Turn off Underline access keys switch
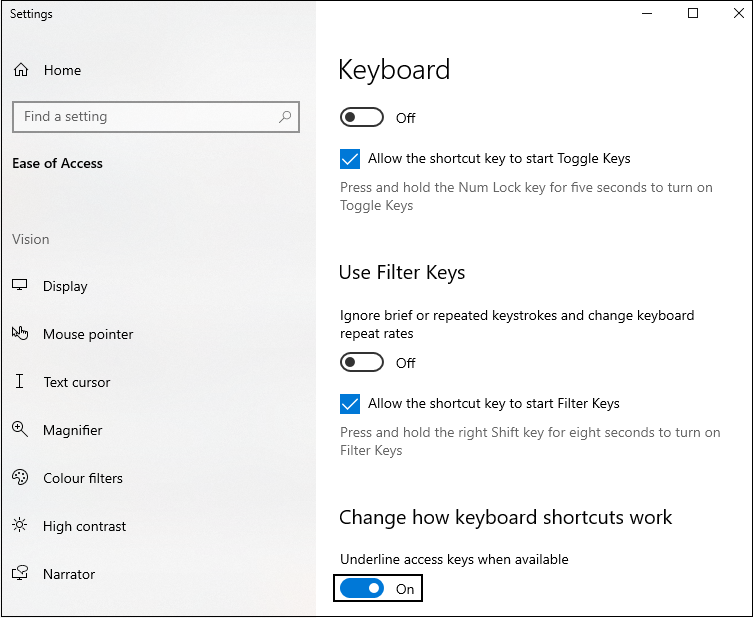Image resolution: width=755 pixels, height=618 pixels. (361, 589)
